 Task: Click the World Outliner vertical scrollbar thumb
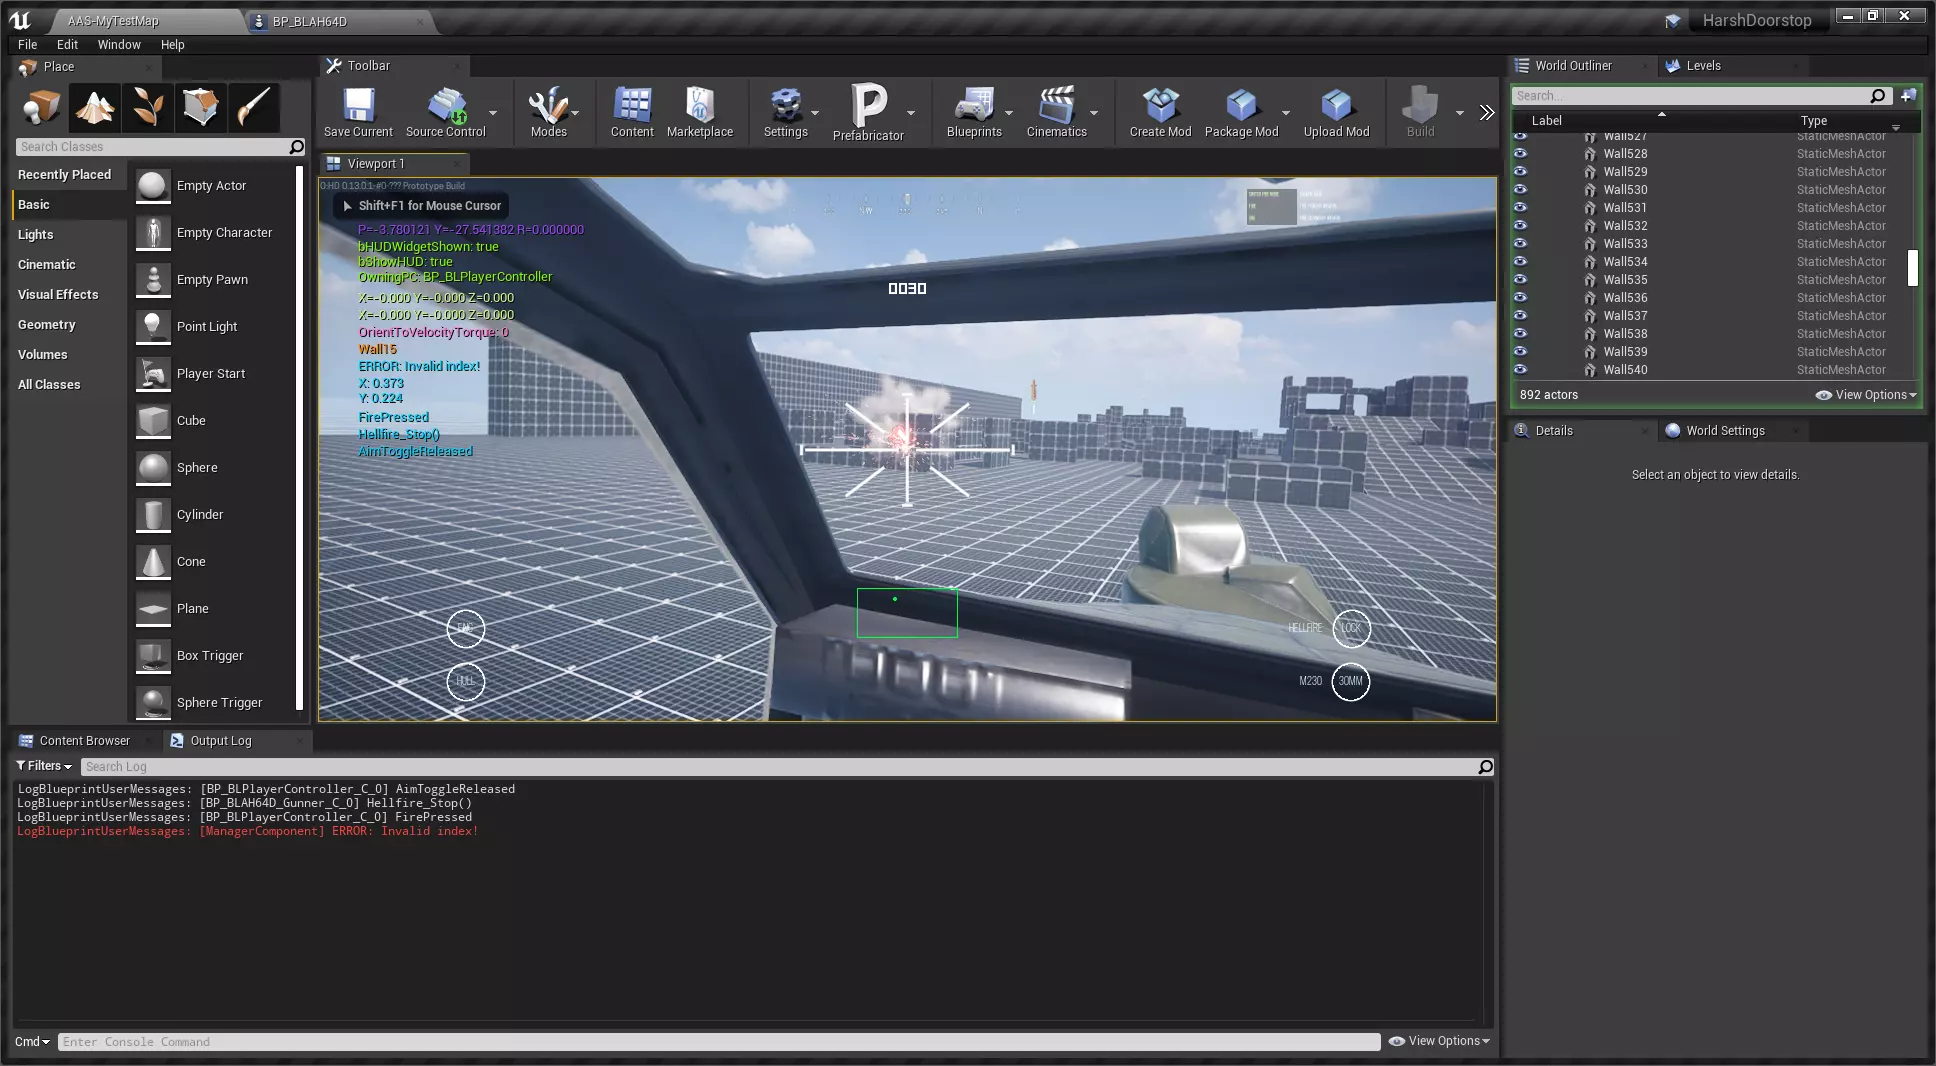click(x=1912, y=267)
